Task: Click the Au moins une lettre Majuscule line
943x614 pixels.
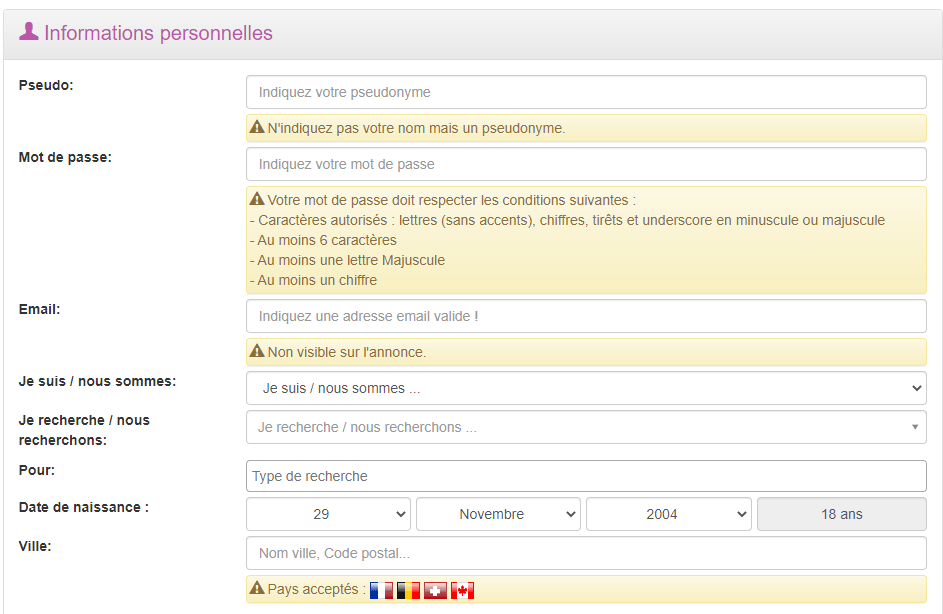Action: (x=348, y=260)
